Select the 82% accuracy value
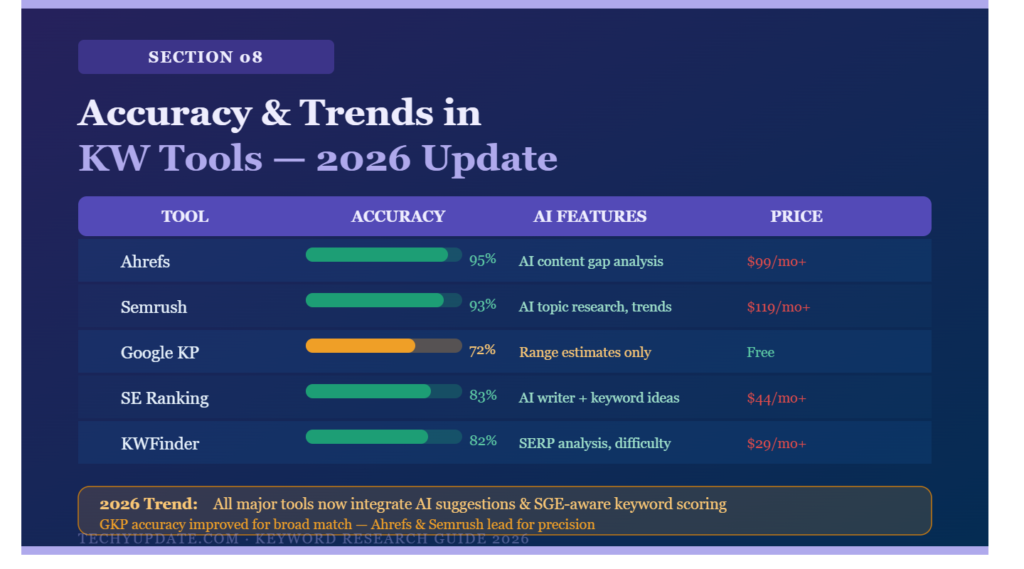 (x=483, y=441)
